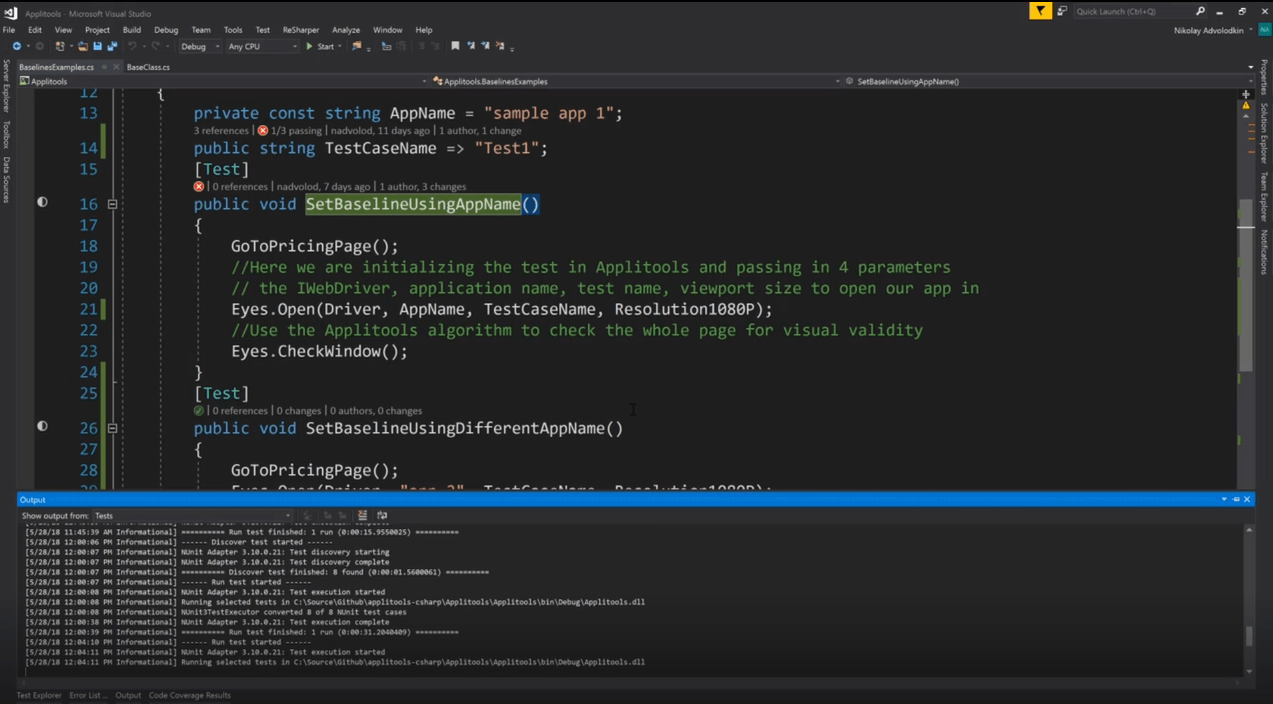
Task: Click the failed test icon above SetBaselineUsingAppName
Action: click(x=199, y=187)
